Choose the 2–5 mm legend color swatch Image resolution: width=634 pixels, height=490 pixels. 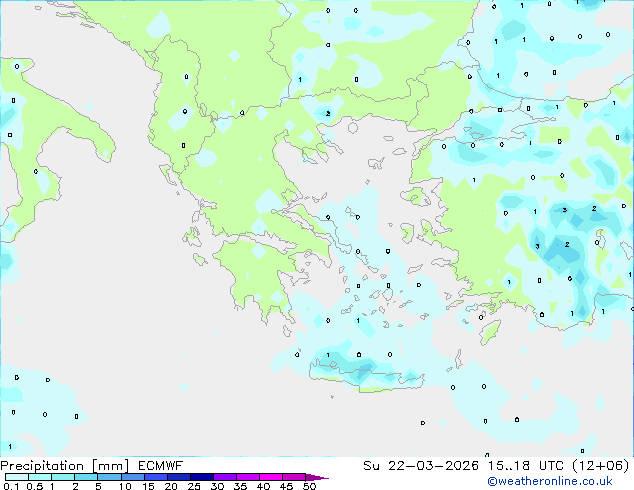coord(86,477)
